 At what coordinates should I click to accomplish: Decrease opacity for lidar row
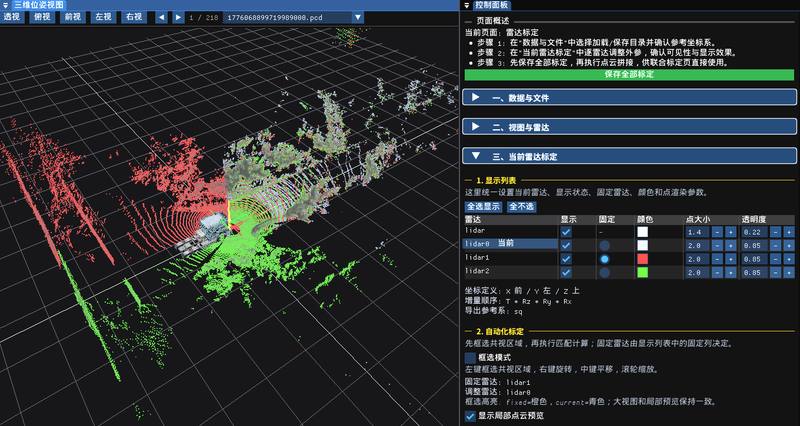tap(776, 232)
